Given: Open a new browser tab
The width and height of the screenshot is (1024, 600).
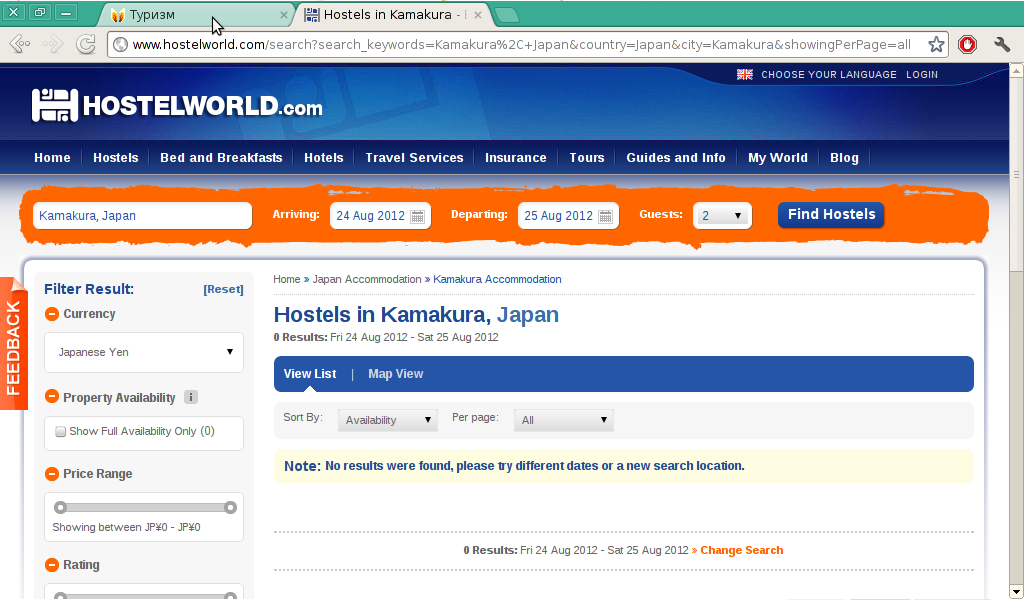Looking at the screenshot, I should [x=507, y=14].
